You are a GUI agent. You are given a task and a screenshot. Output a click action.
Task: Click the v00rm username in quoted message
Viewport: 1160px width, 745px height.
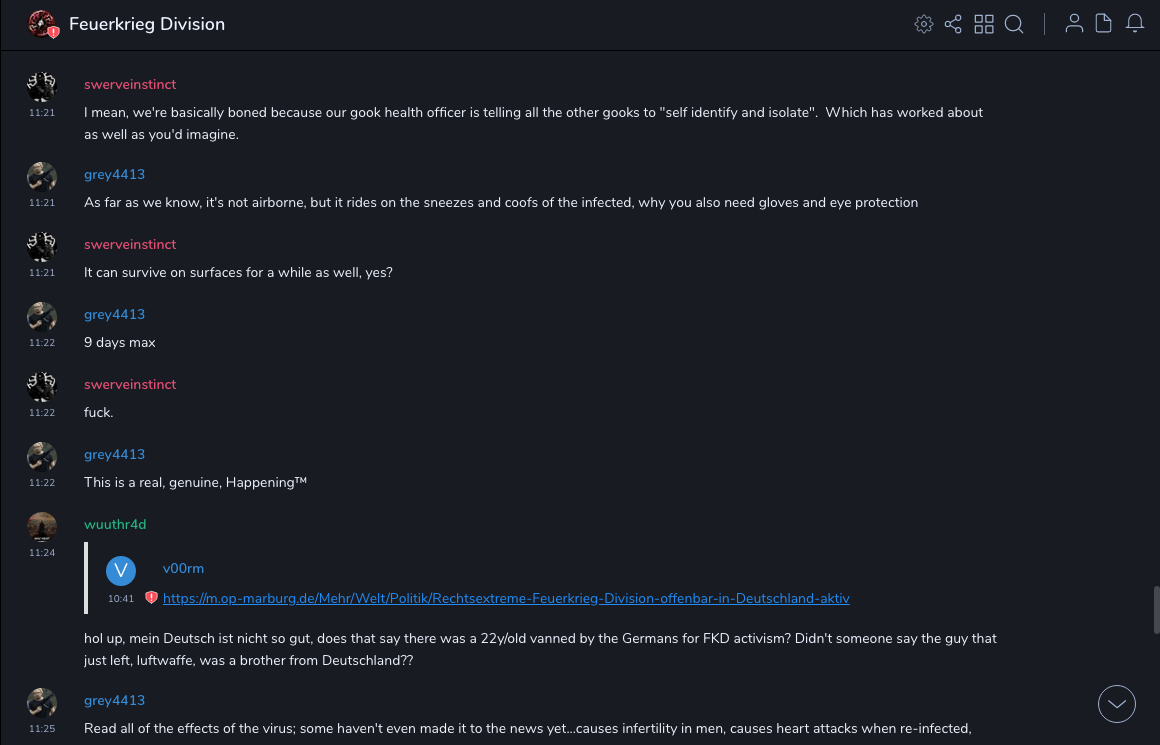point(183,568)
